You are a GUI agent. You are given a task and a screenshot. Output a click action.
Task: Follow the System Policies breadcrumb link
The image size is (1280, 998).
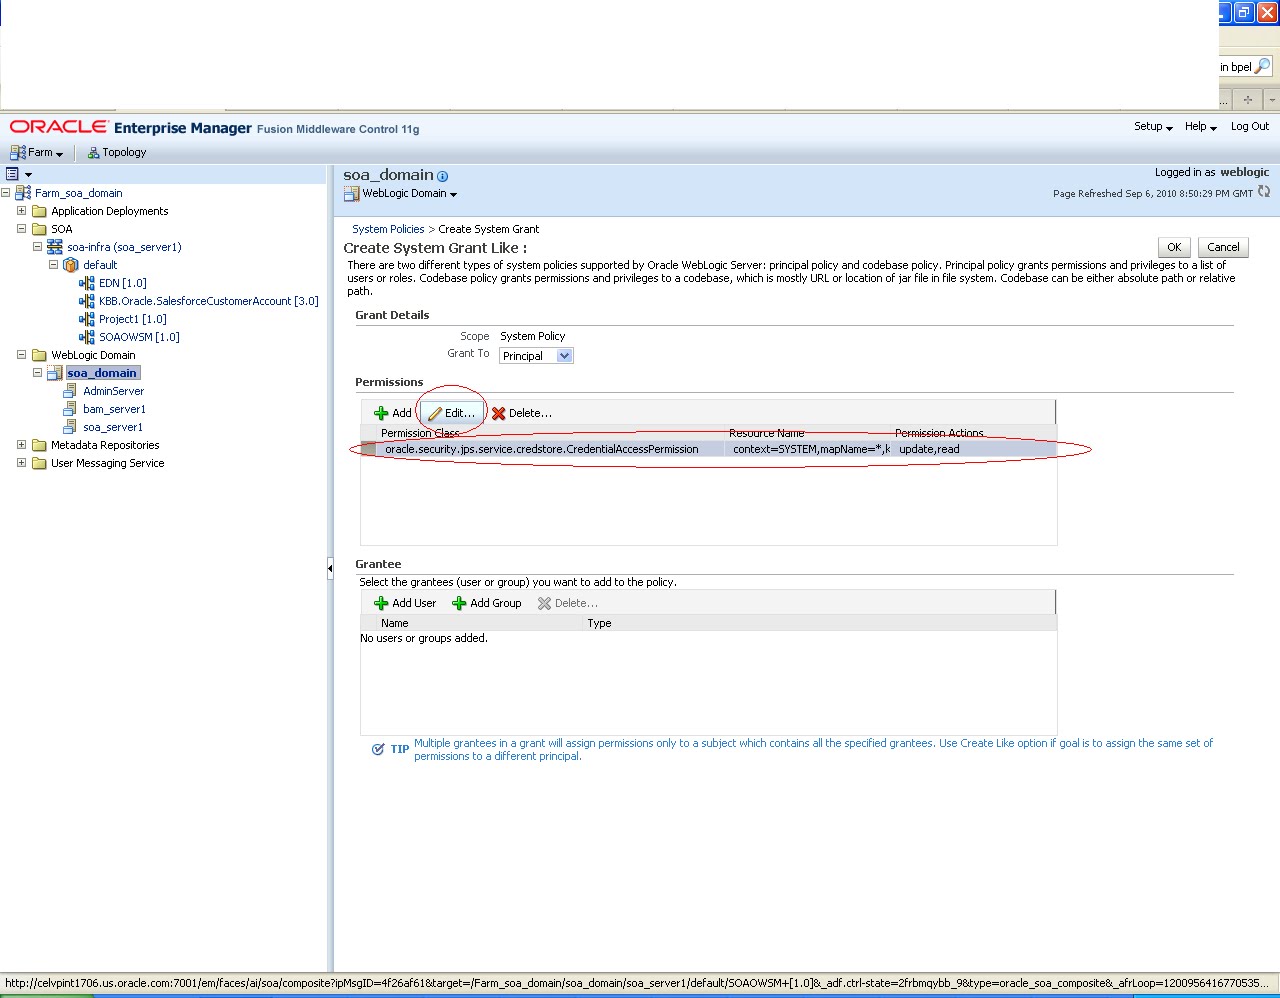click(388, 229)
